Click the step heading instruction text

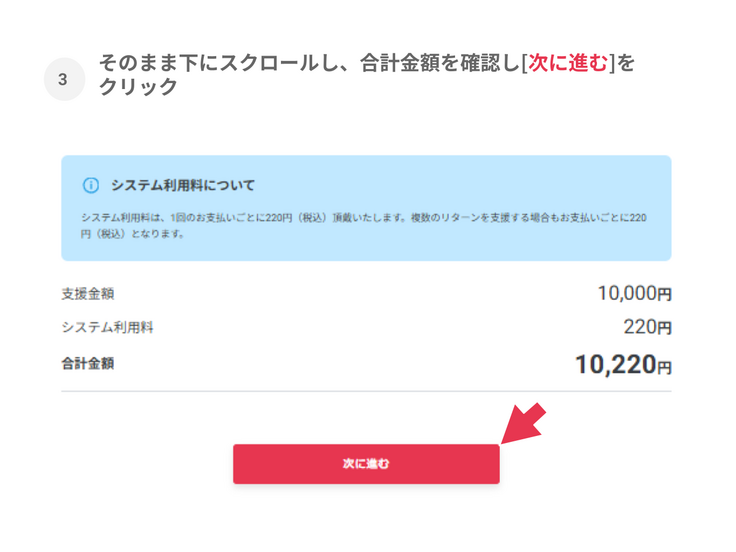[300, 64]
